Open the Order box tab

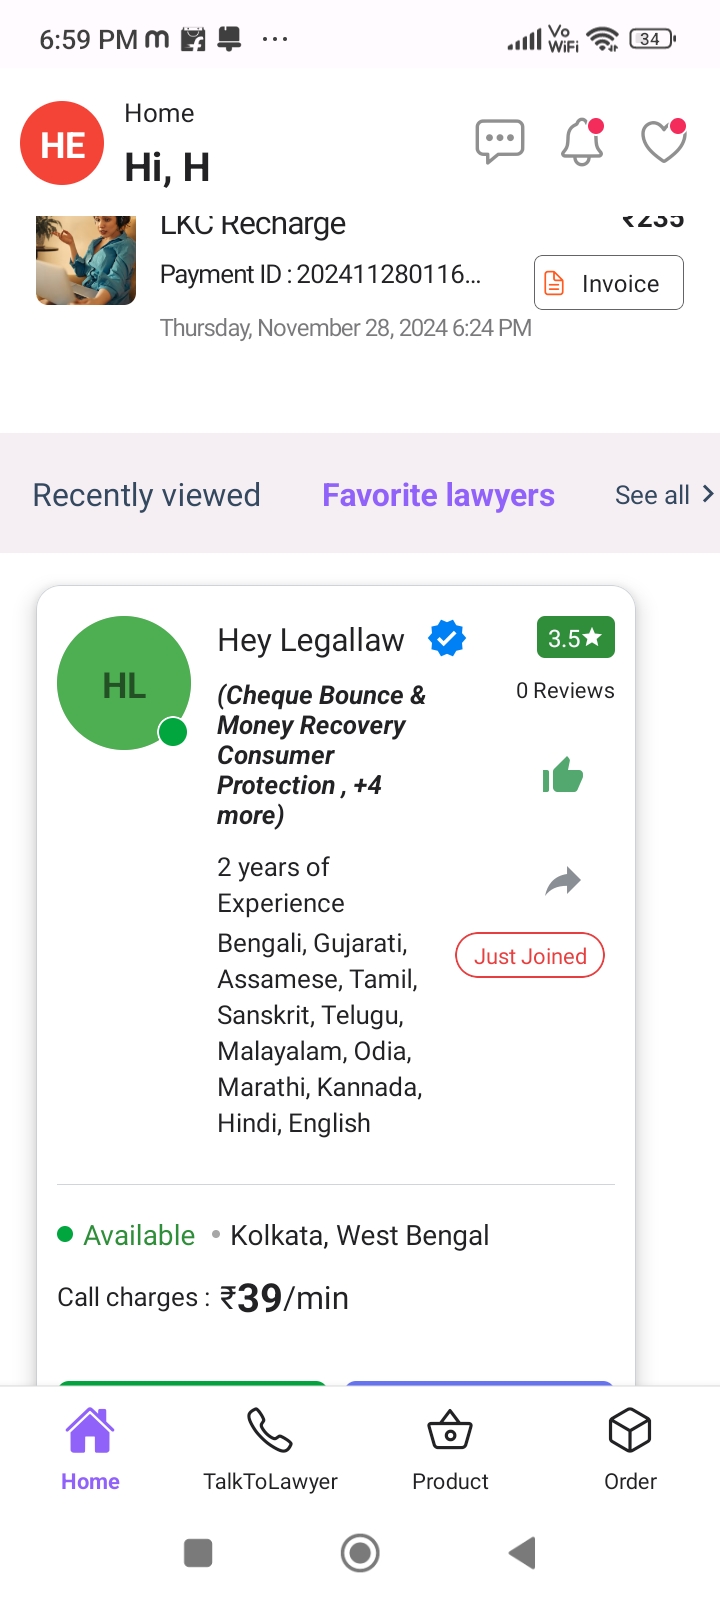click(x=630, y=1446)
